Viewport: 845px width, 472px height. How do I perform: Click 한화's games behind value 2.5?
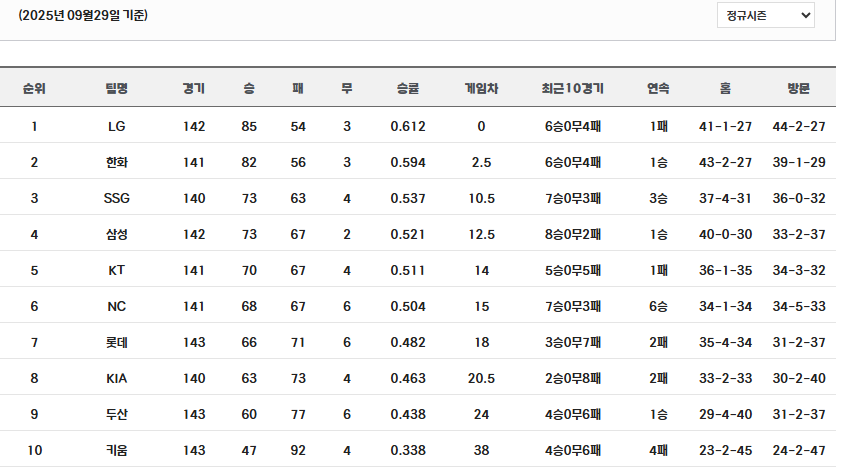(481, 163)
